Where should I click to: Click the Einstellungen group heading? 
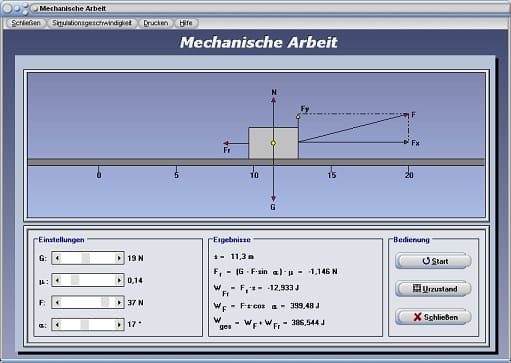point(61,240)
